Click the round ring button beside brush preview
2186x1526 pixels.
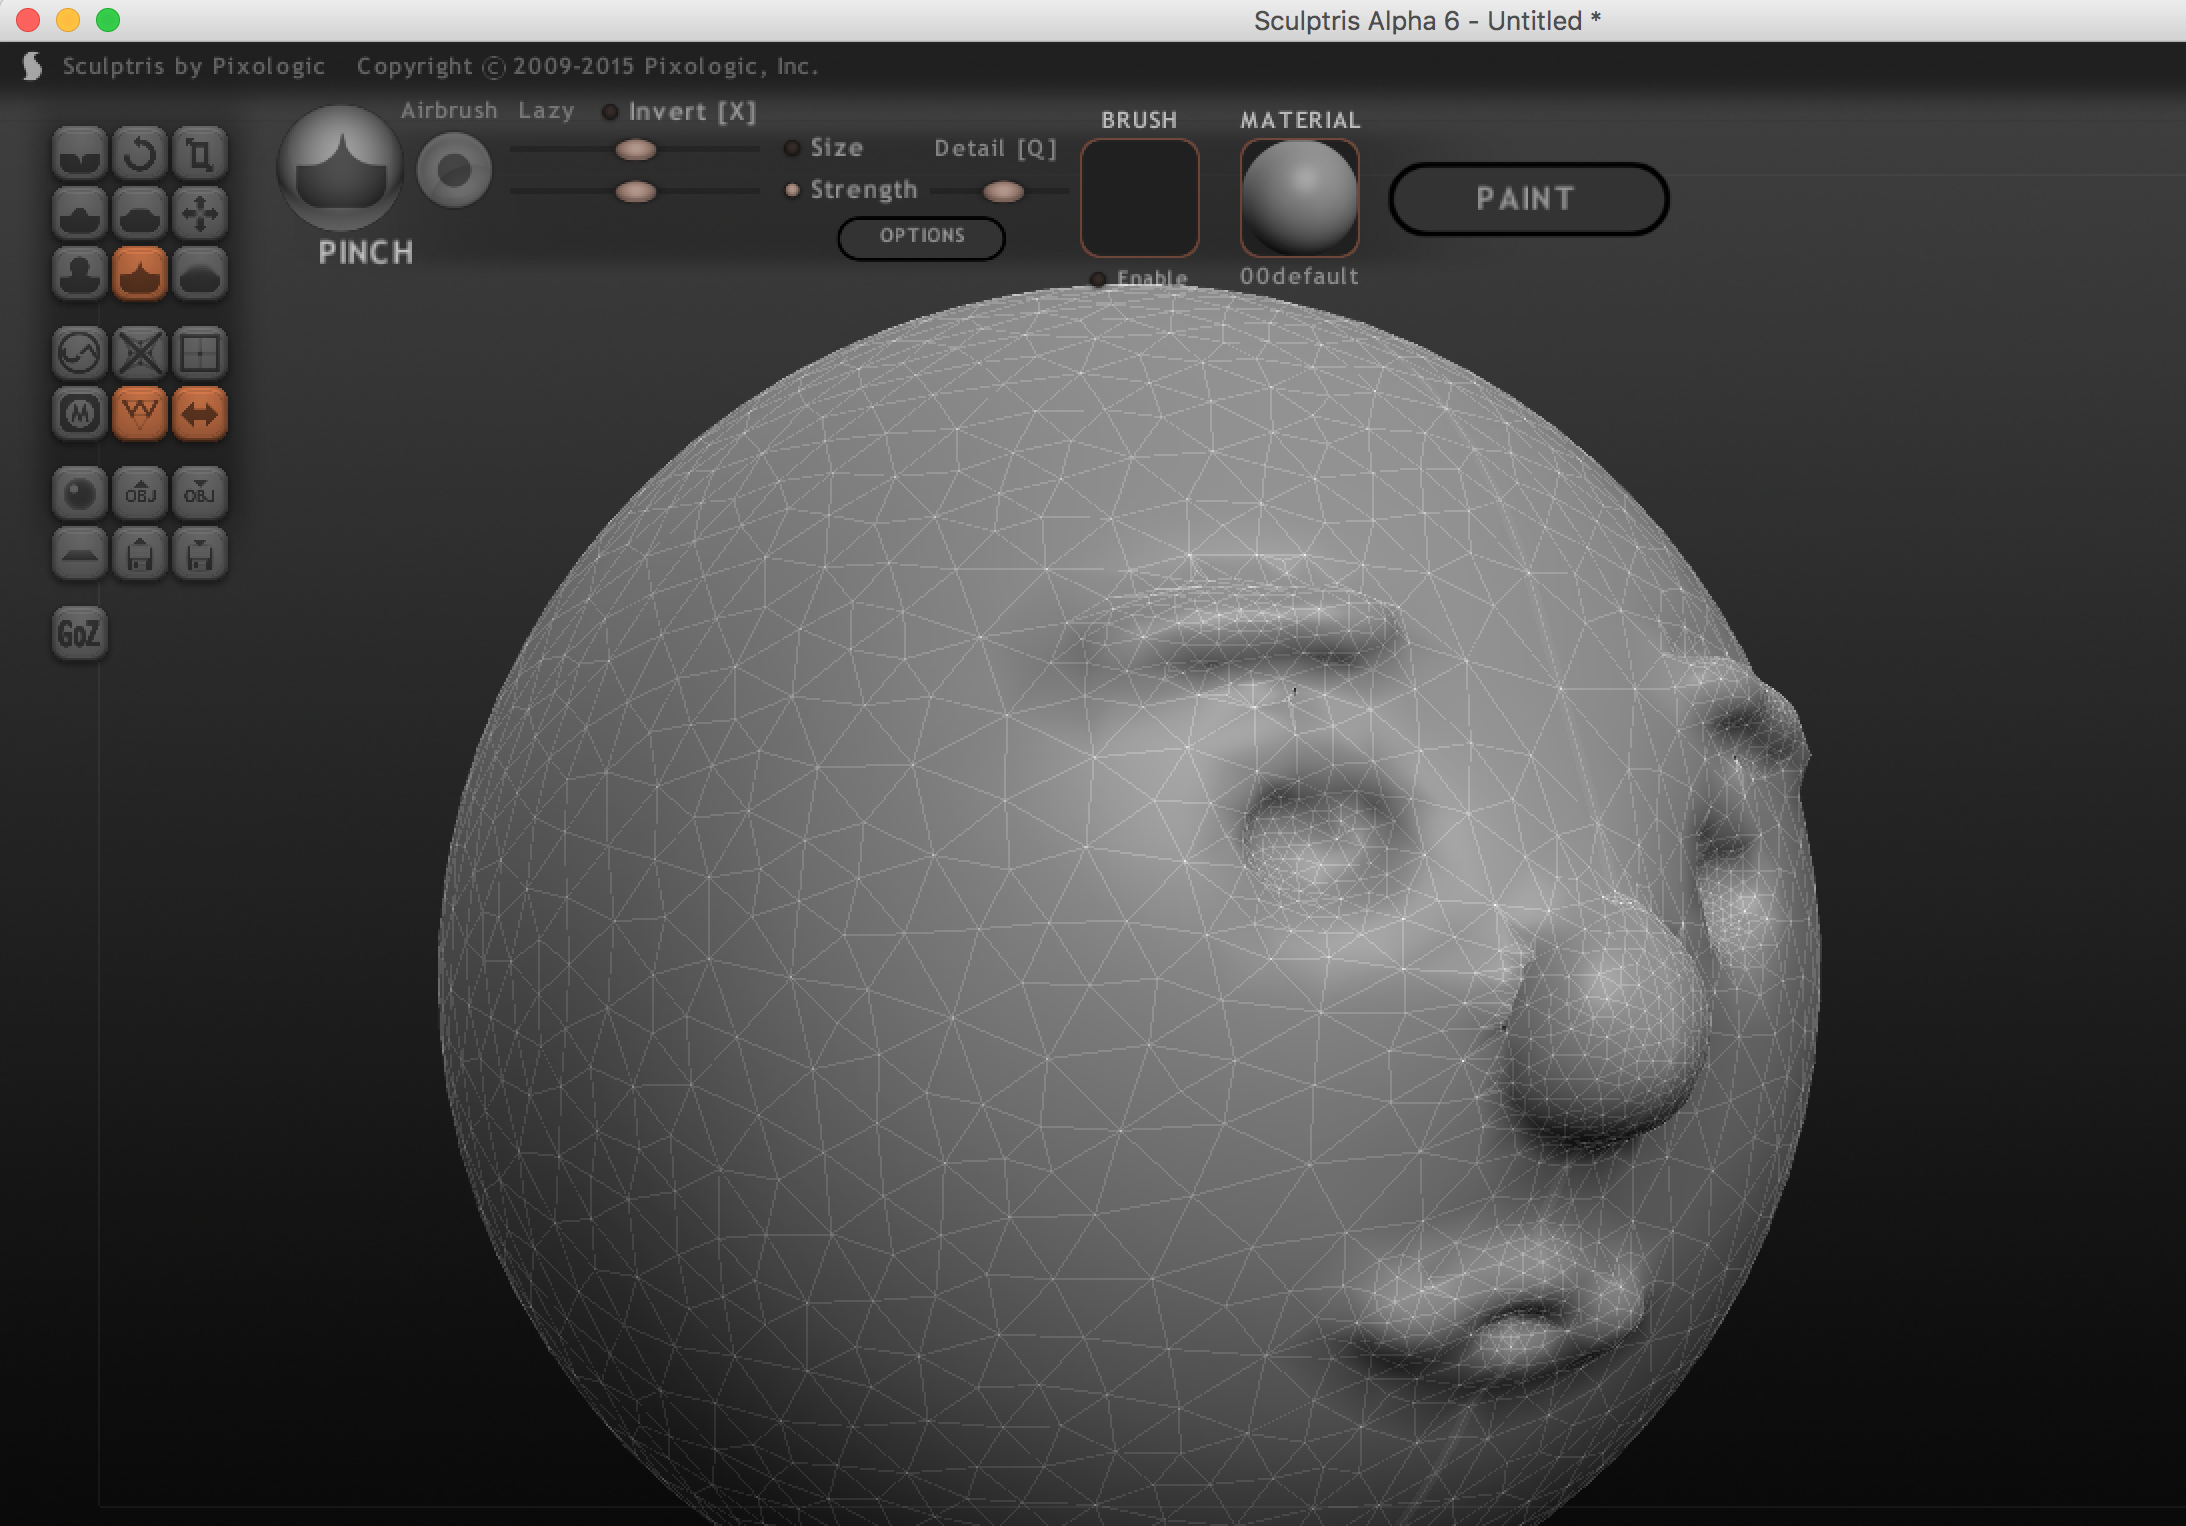point(454,171)
